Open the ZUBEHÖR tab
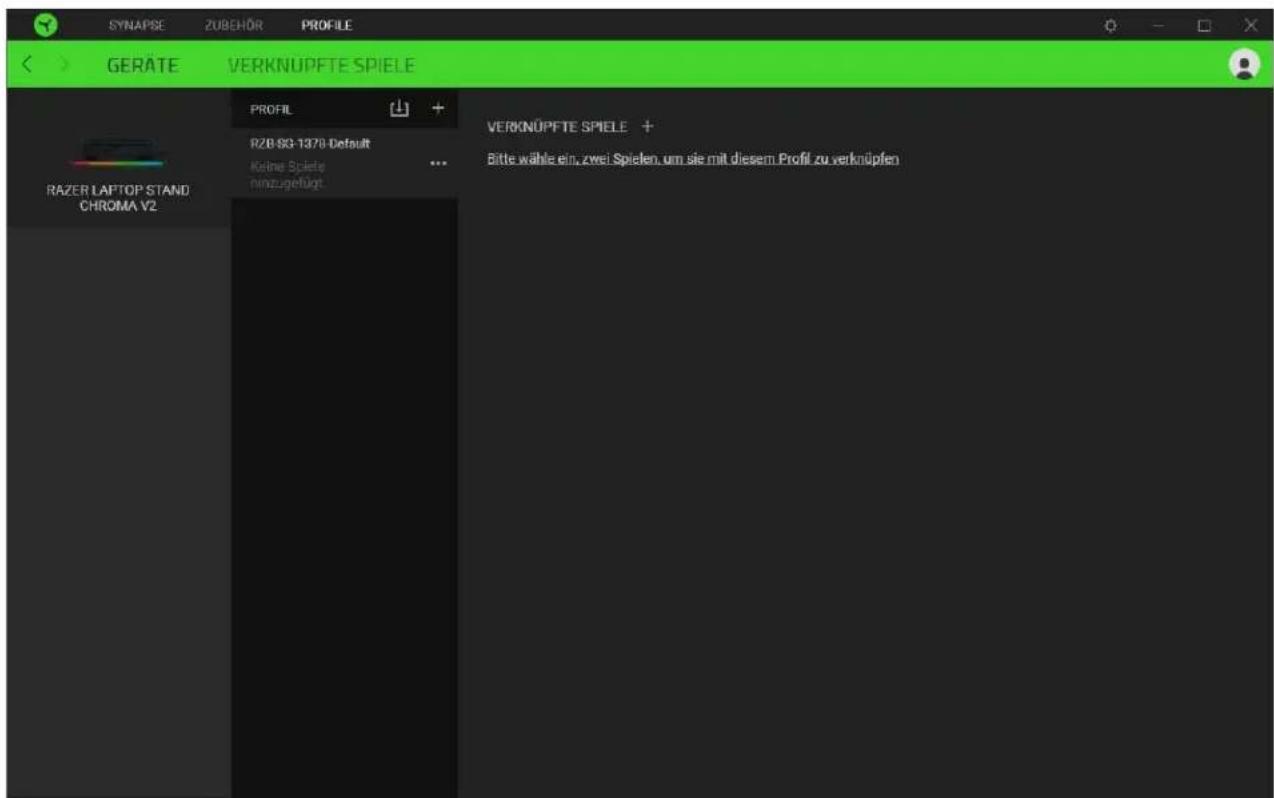The image size is (1274, 798). click(233, 23)
